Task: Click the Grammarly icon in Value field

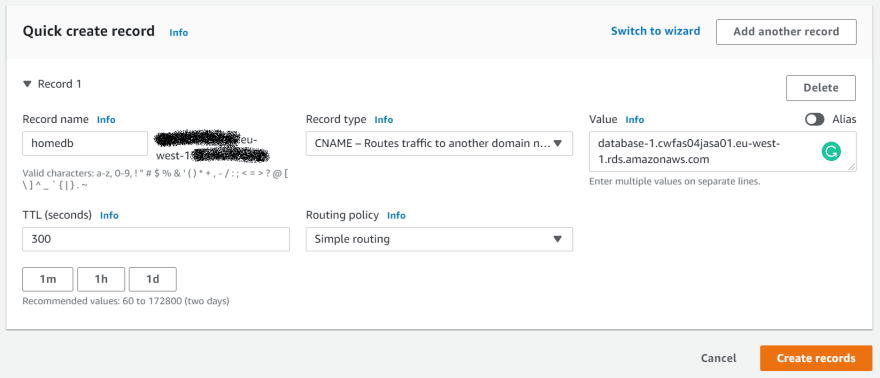Action: (831, 151)
